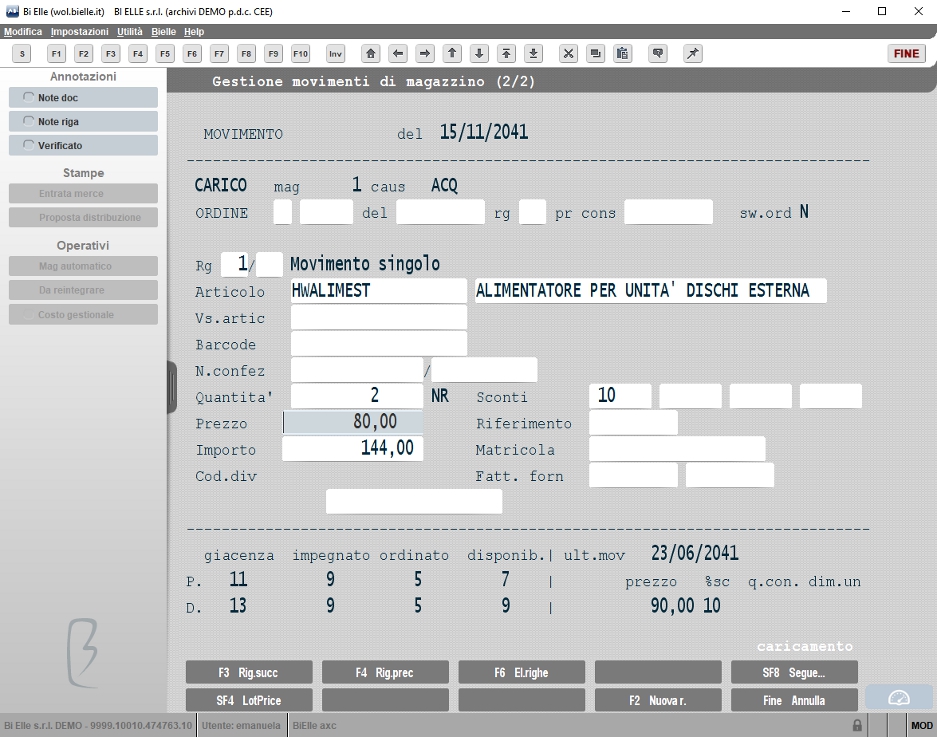Click the home icon in the toolbar
The image size is (937, 737).
[370, 54]
